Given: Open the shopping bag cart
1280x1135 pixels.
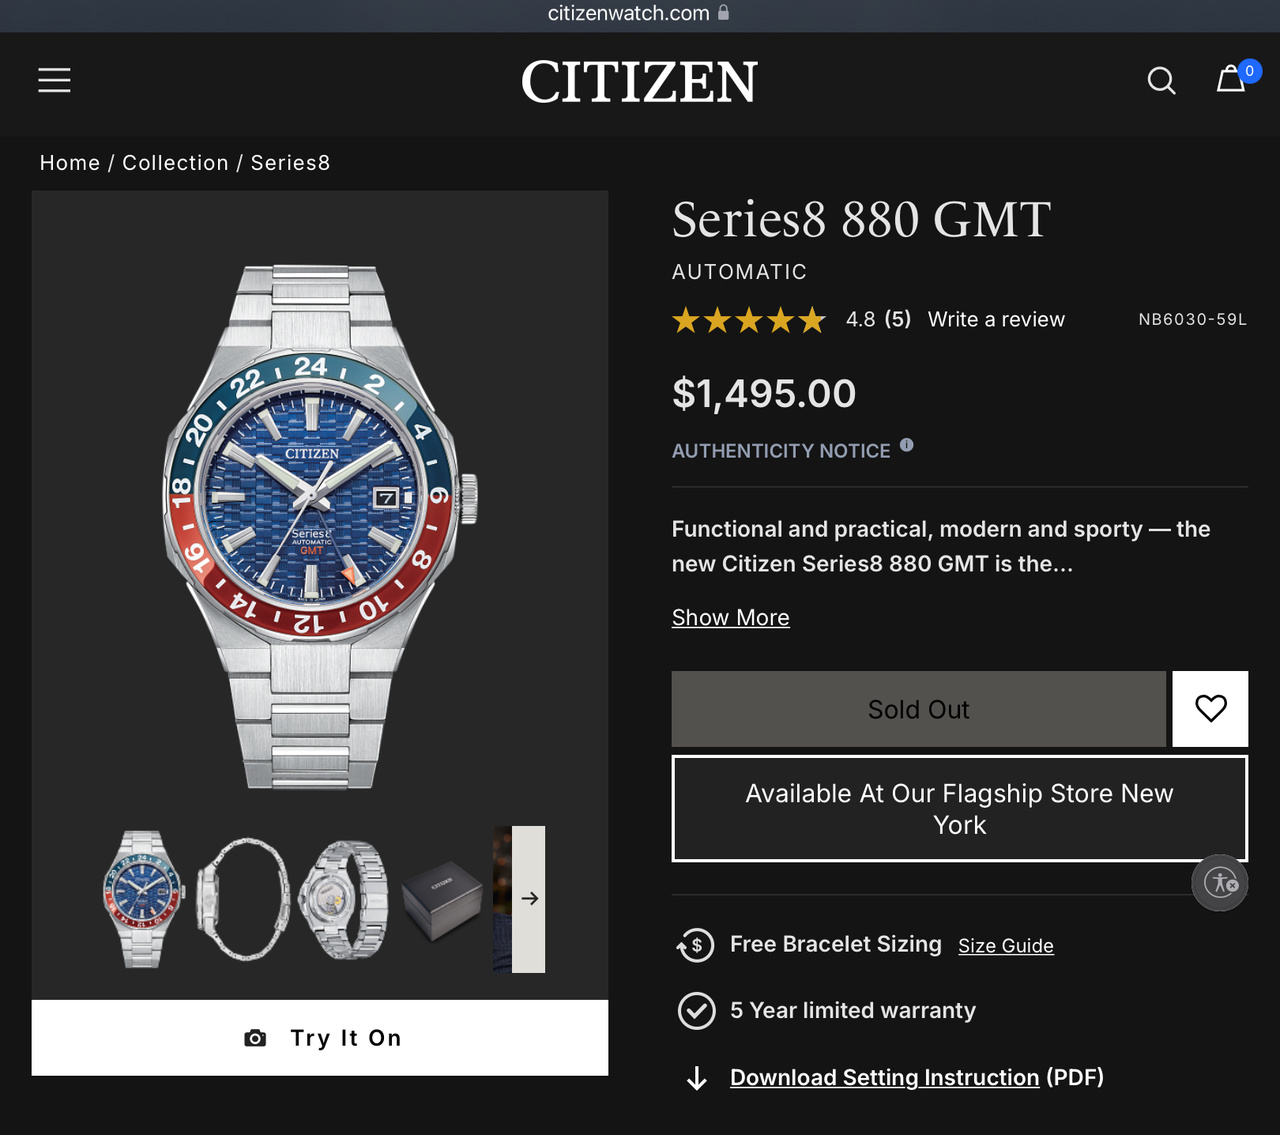Looking at the screenshot, I should [x=1231, y=79].
